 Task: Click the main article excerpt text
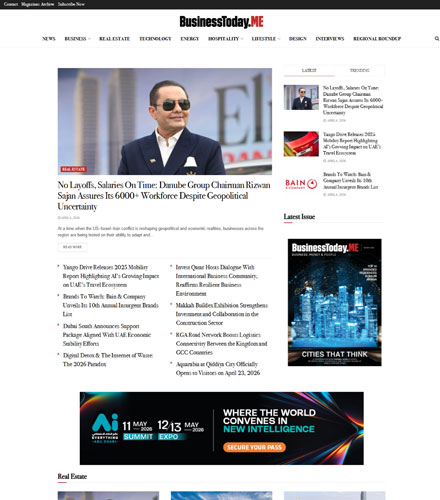coord(161,232)
